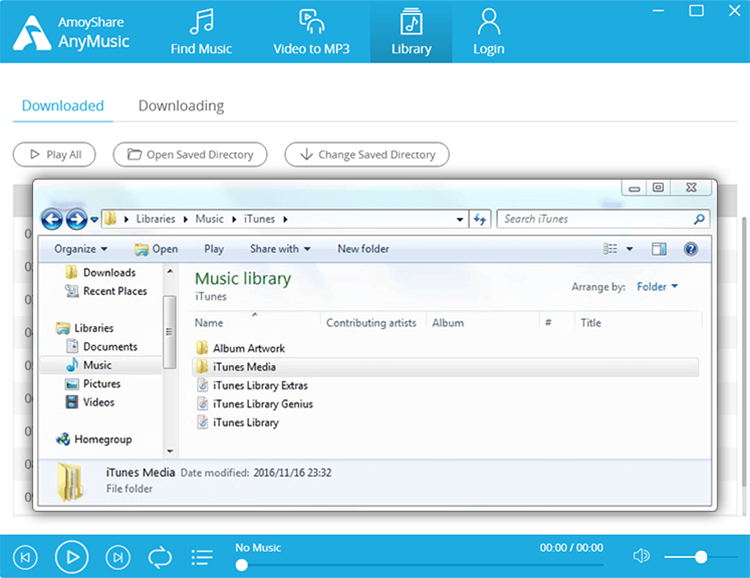Select the Library tab

point(411,32)
